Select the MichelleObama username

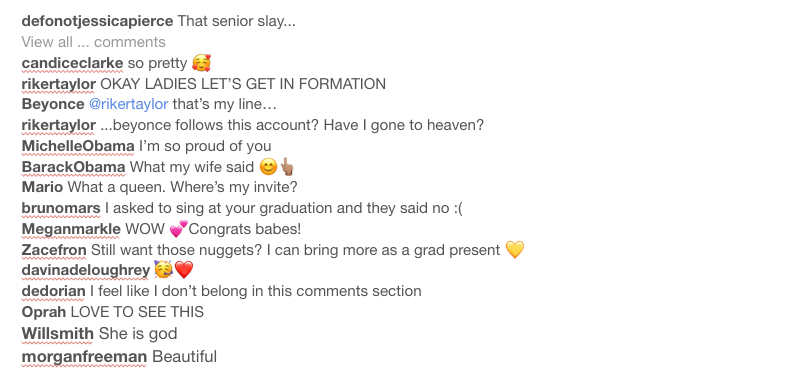click(x=78, y=146)
